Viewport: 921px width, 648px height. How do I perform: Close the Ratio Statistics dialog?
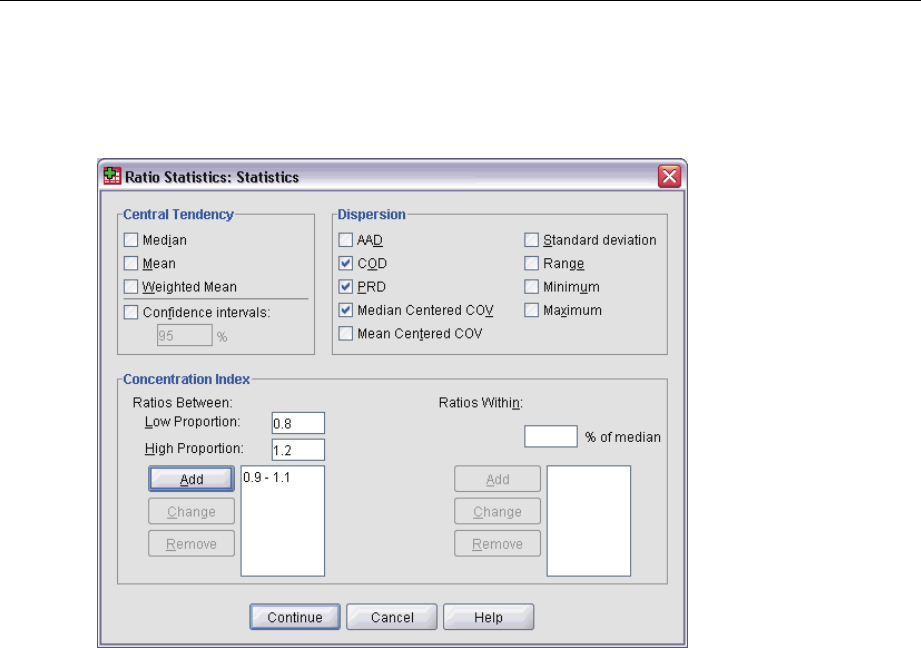669,176
